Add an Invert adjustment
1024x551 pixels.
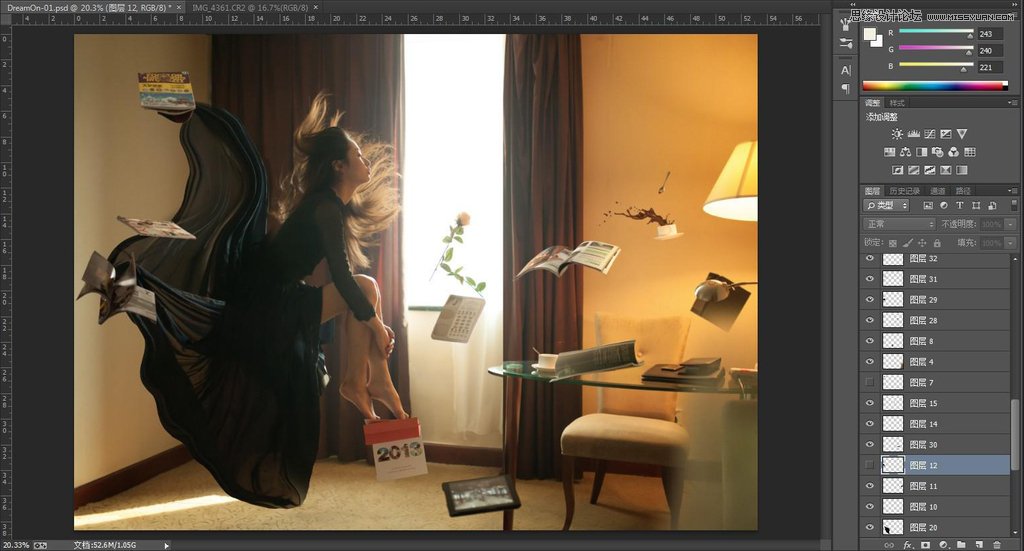(897, 170)
